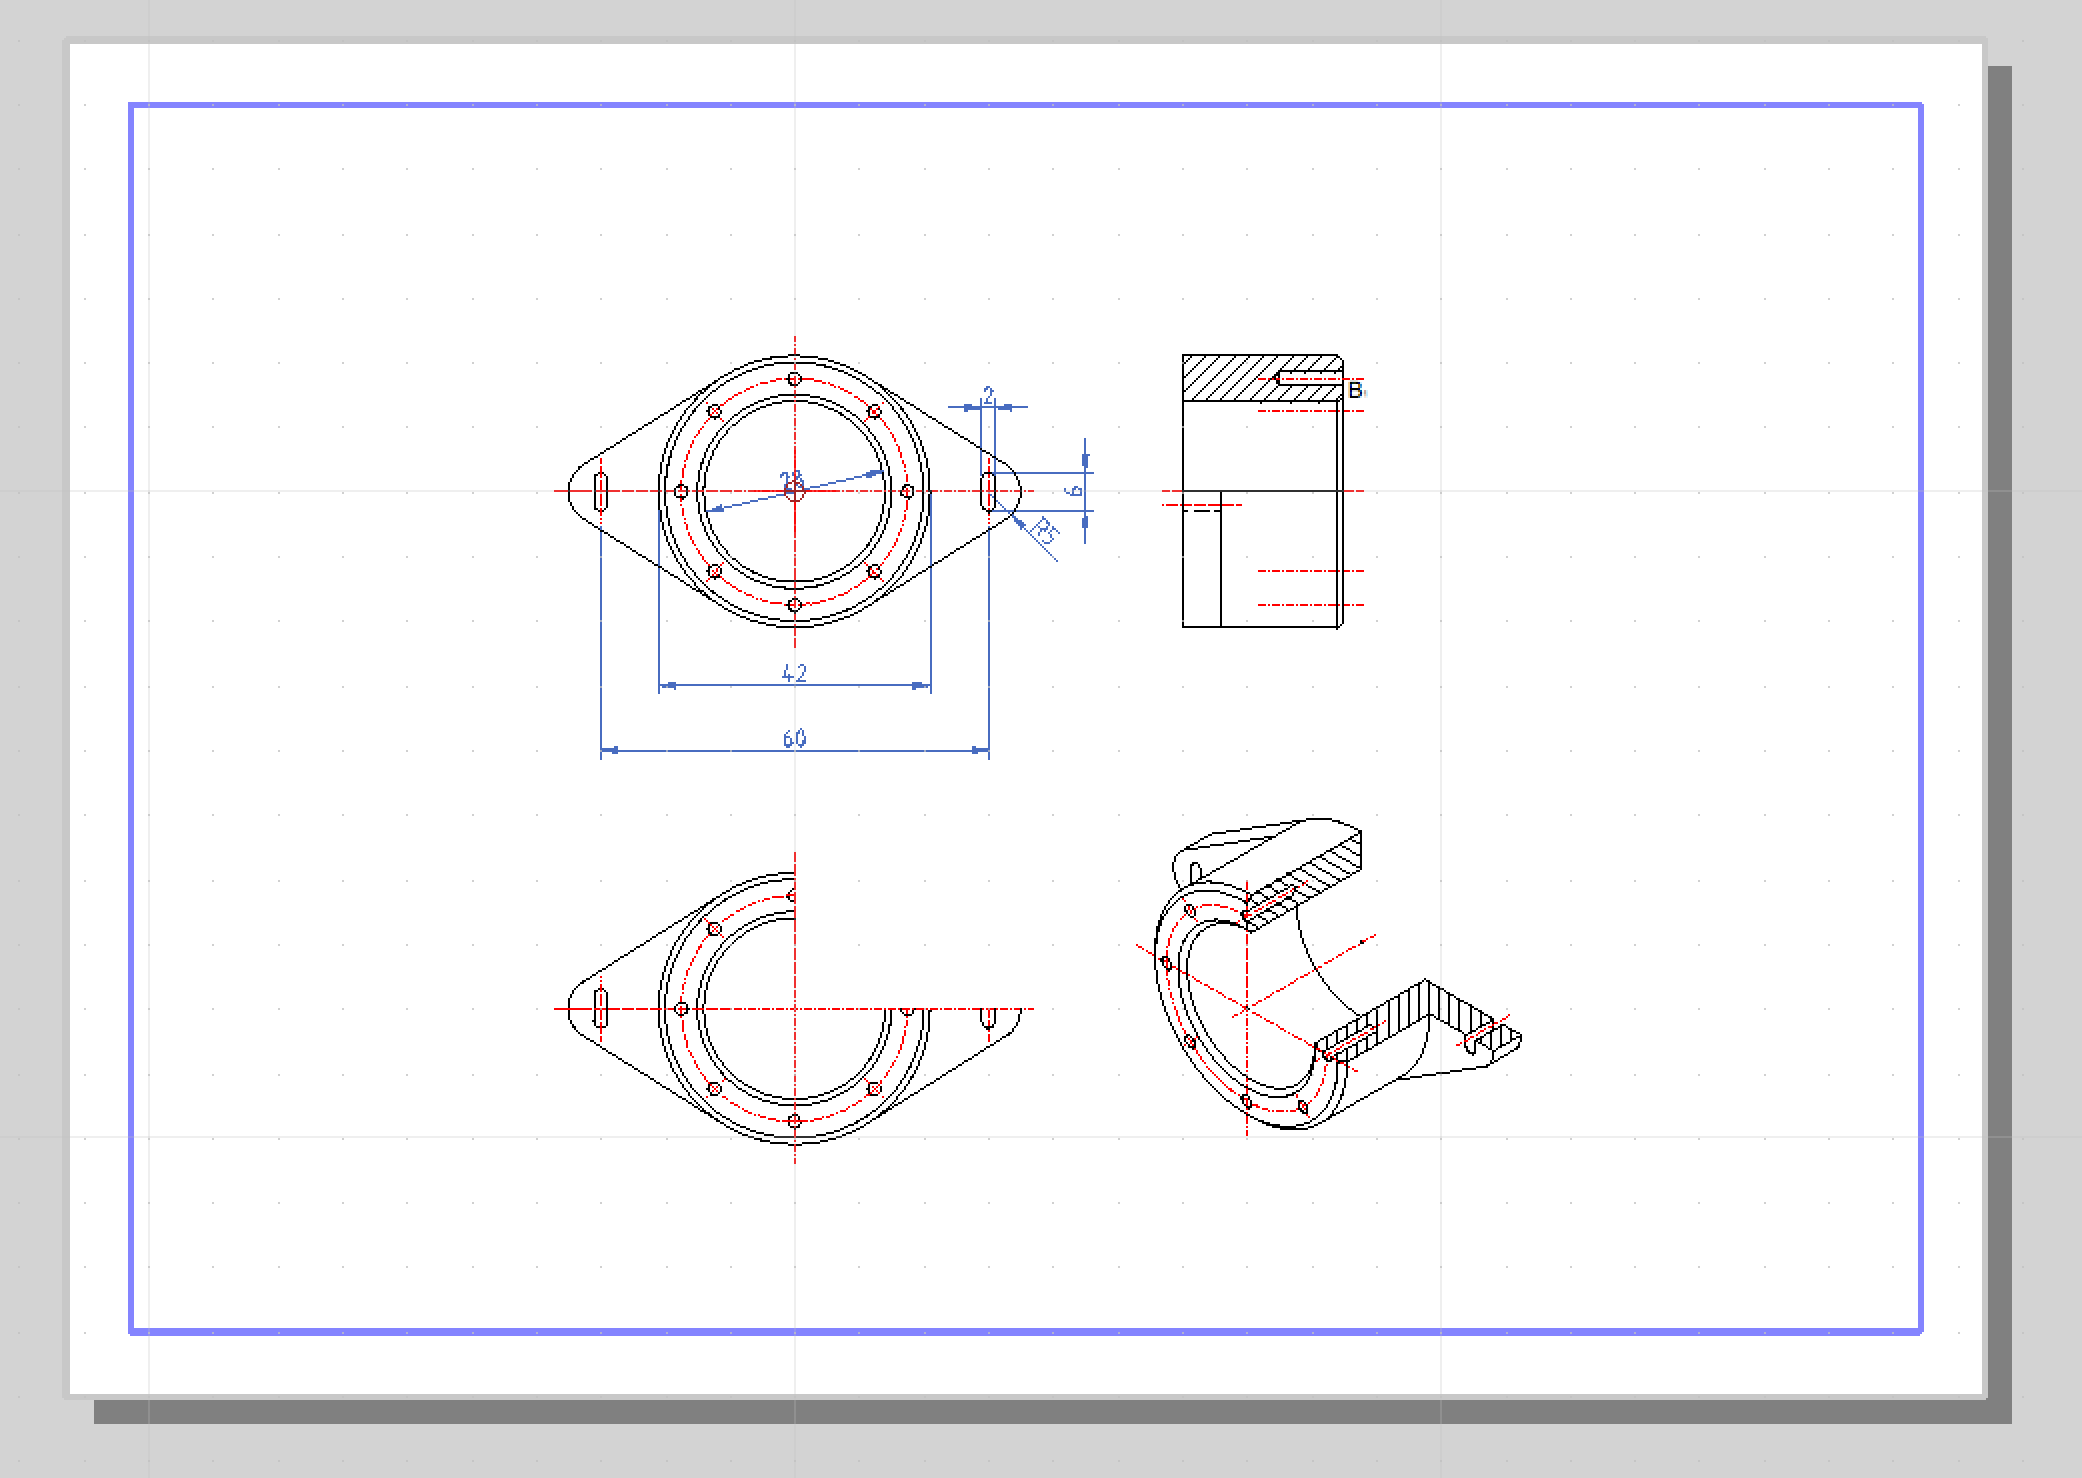2082x1478 pixels.
Task: Select the dashed hidden line in side view
Action: point(1202,510)
